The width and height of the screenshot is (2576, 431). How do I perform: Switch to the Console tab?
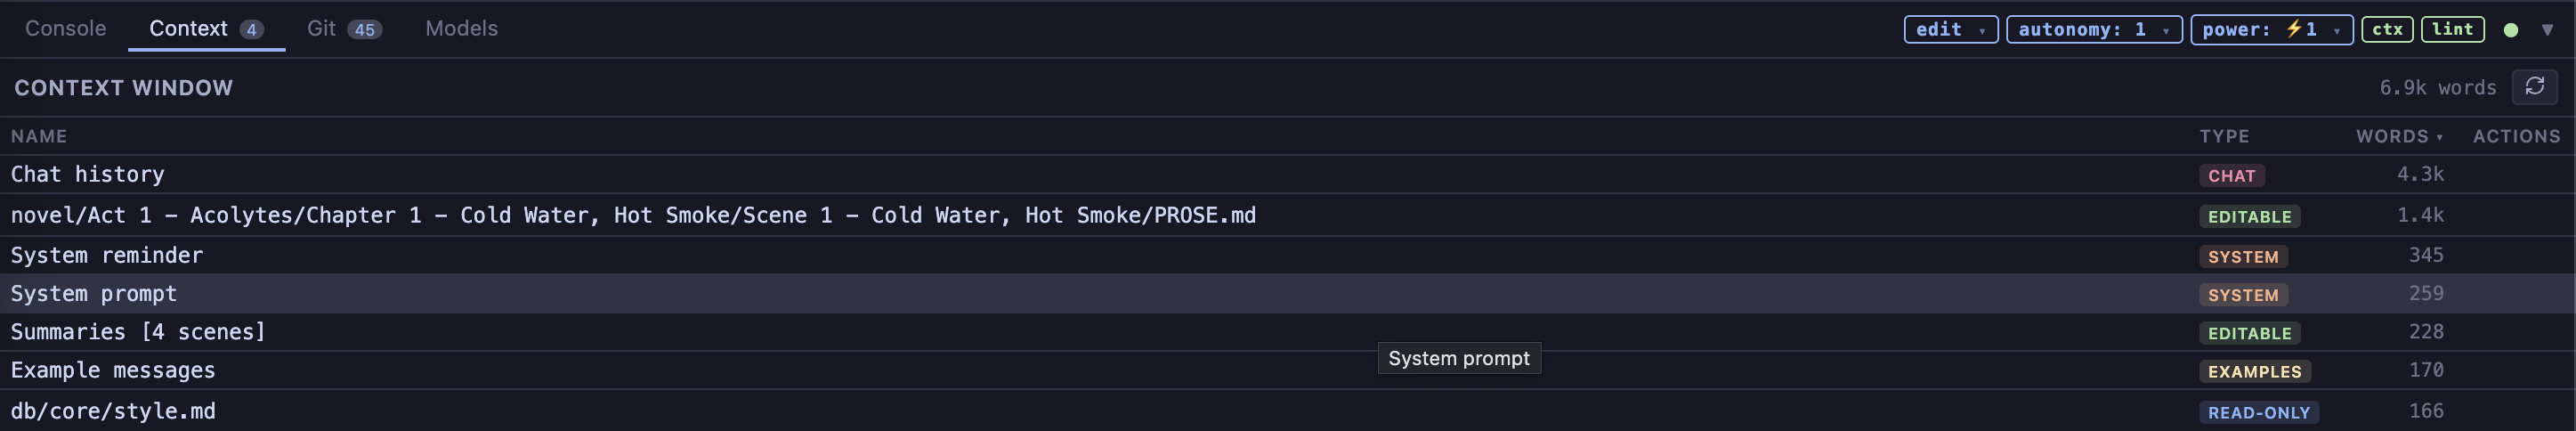[x=66, y=28]
